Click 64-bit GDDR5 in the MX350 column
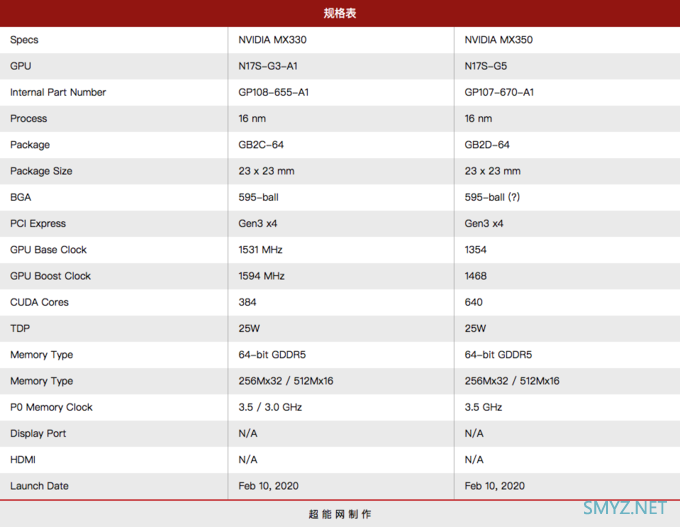 tap(498, 355)
